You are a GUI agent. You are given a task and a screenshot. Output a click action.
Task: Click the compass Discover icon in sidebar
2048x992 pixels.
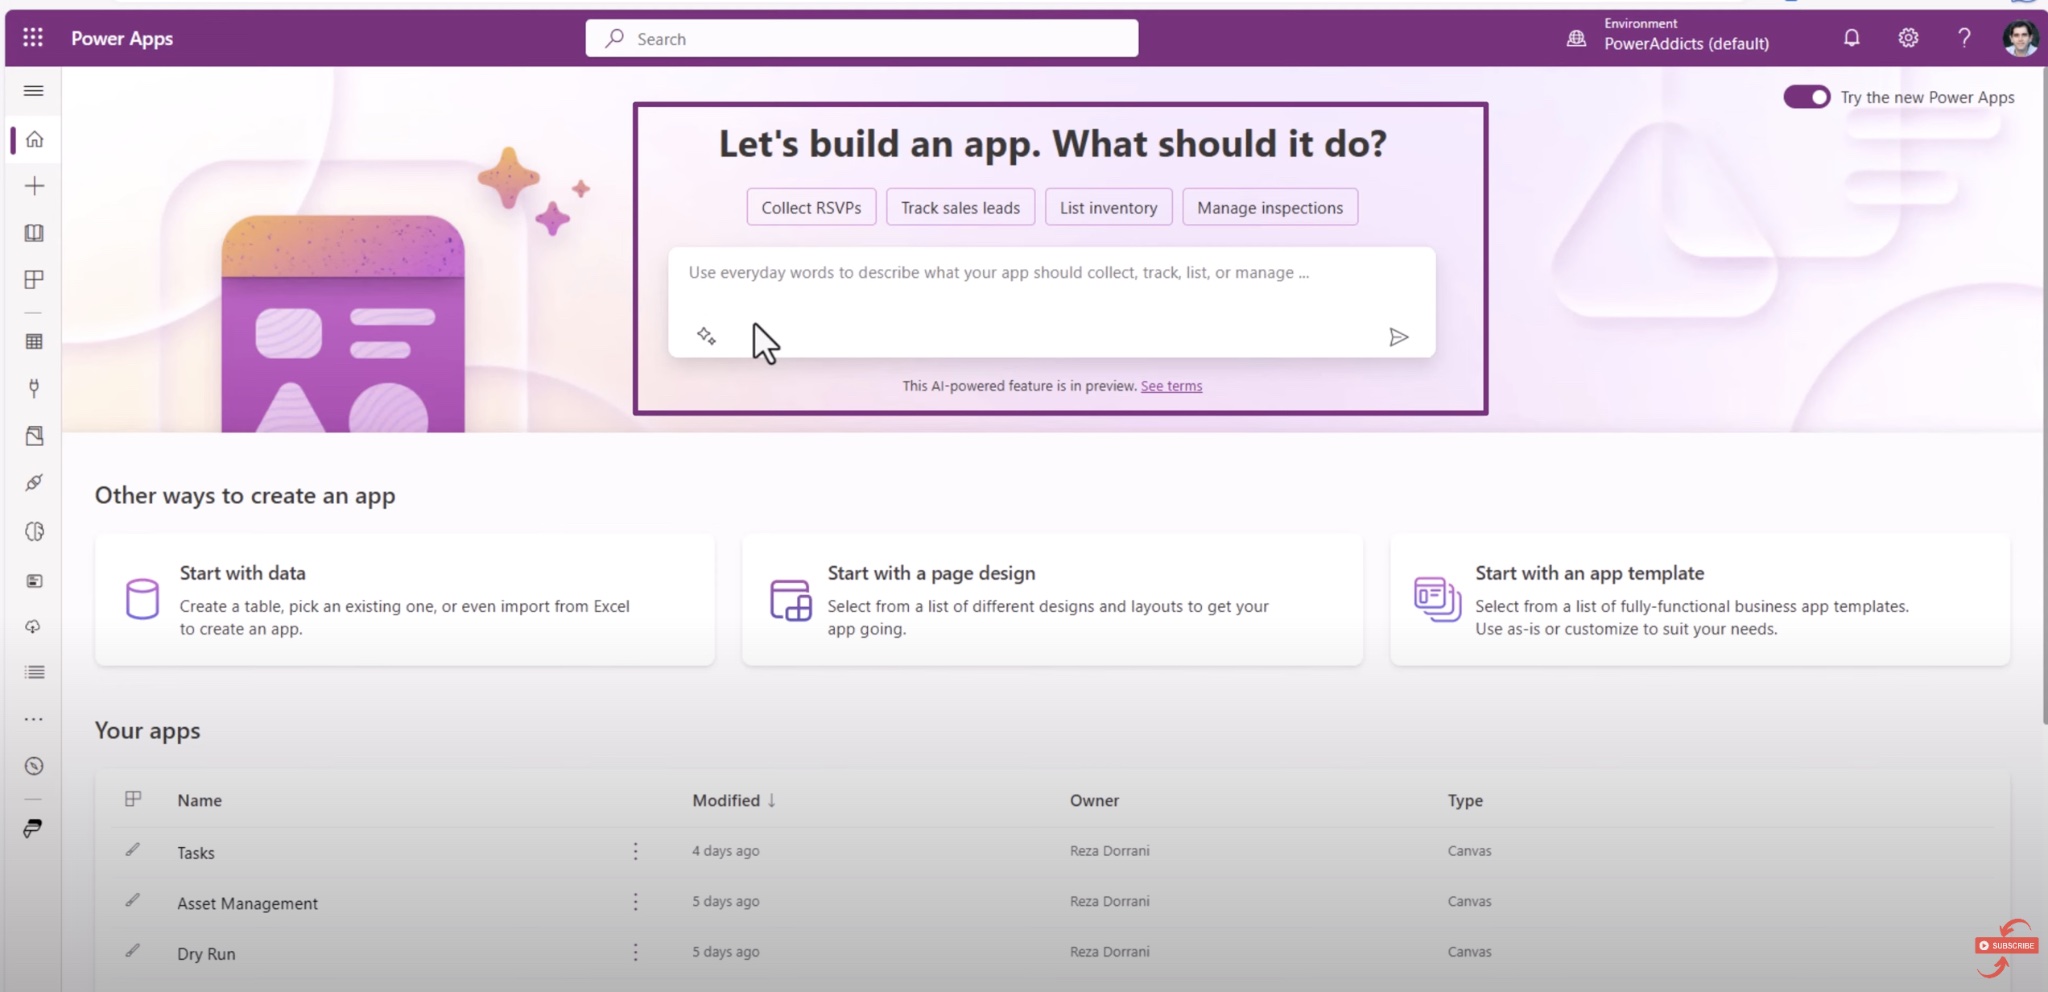tap(34, 766)
